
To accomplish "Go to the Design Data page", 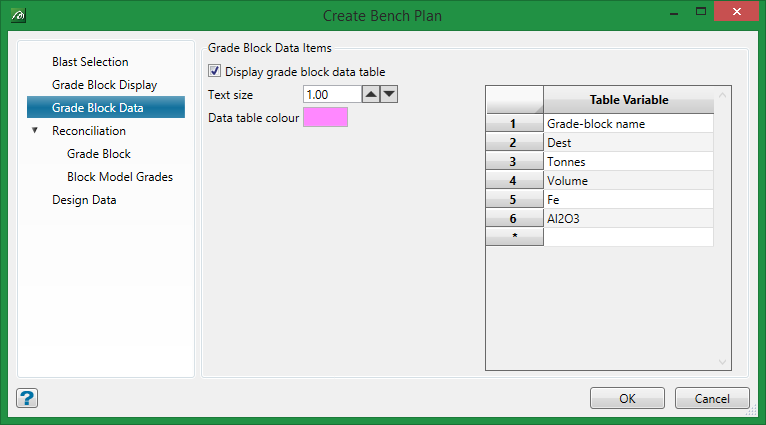I will click(84, 200).
